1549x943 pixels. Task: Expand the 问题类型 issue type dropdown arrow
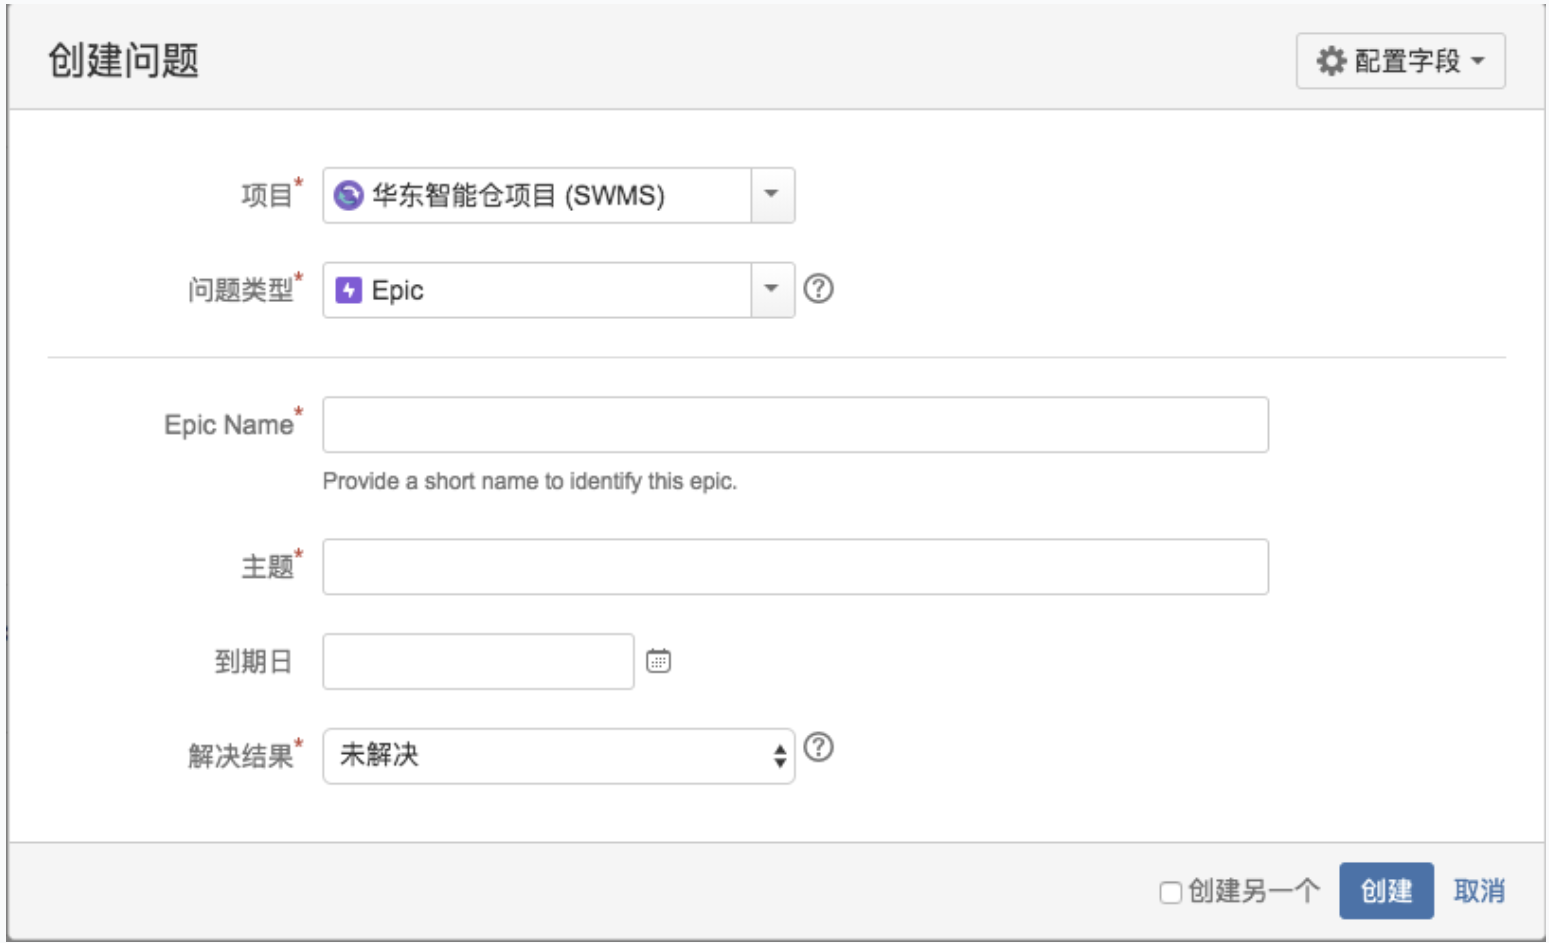coord(772,290)
